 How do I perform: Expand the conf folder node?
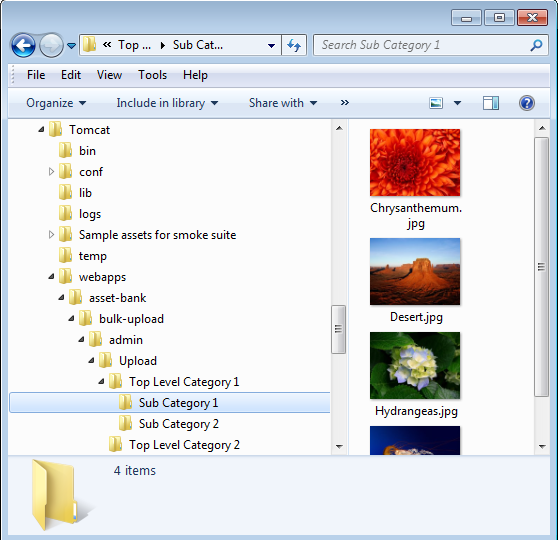click(x=51, y=172)
